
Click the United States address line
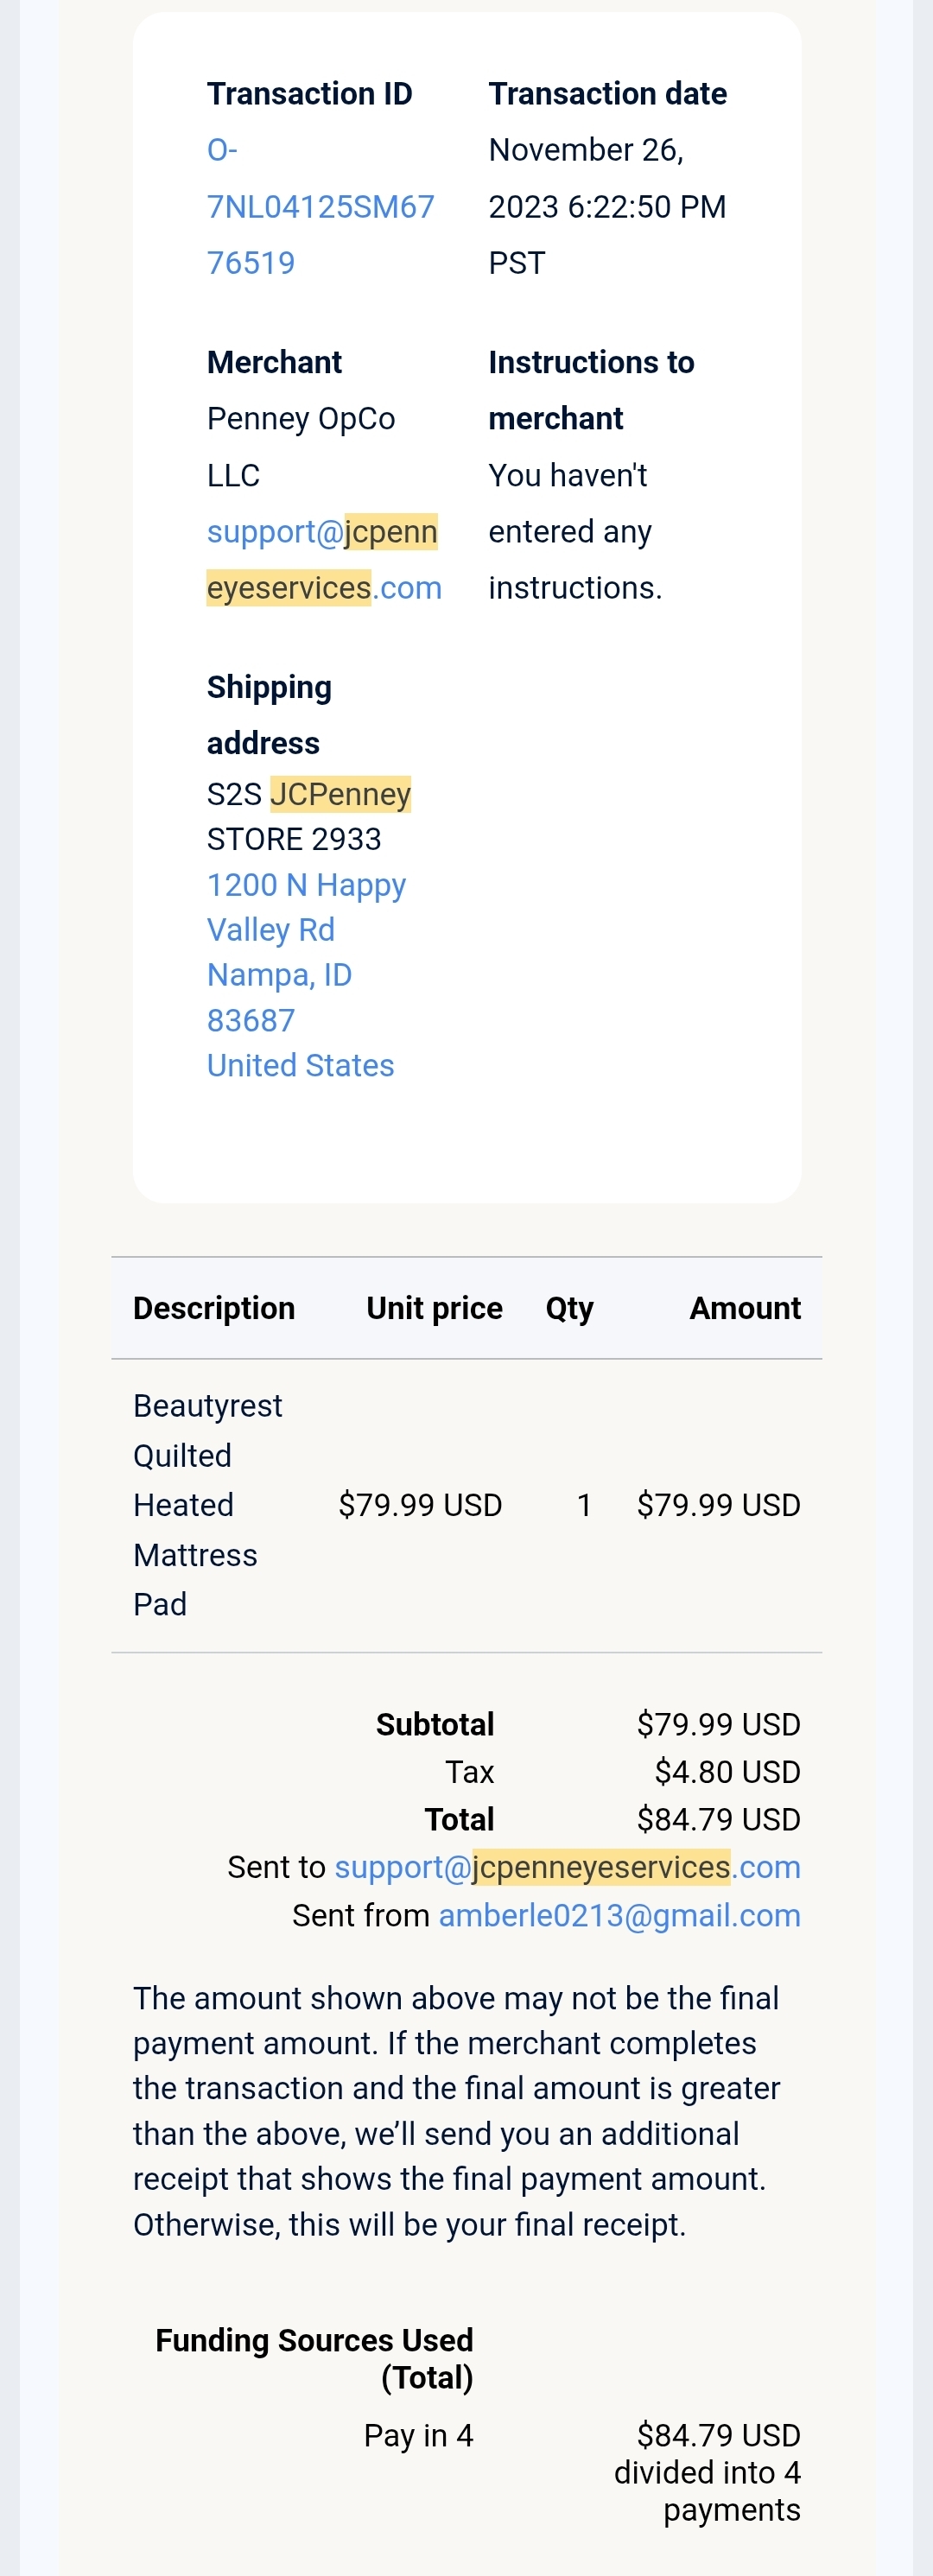(x=300, y=1065)
